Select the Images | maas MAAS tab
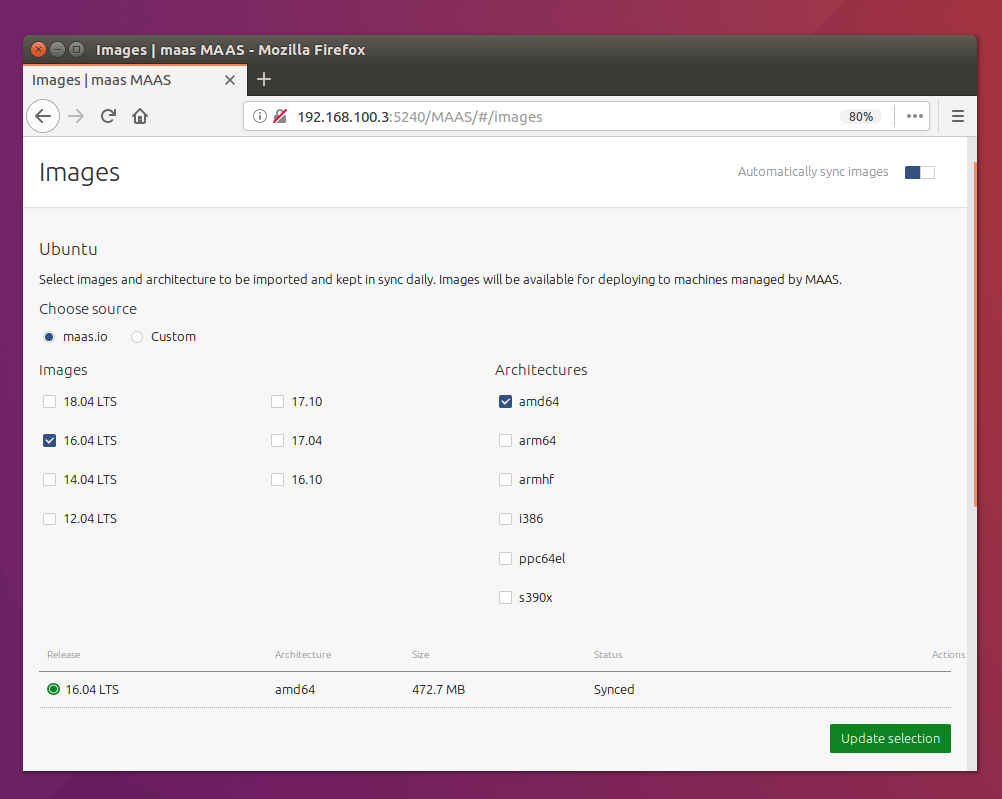 tap(135, 80)
